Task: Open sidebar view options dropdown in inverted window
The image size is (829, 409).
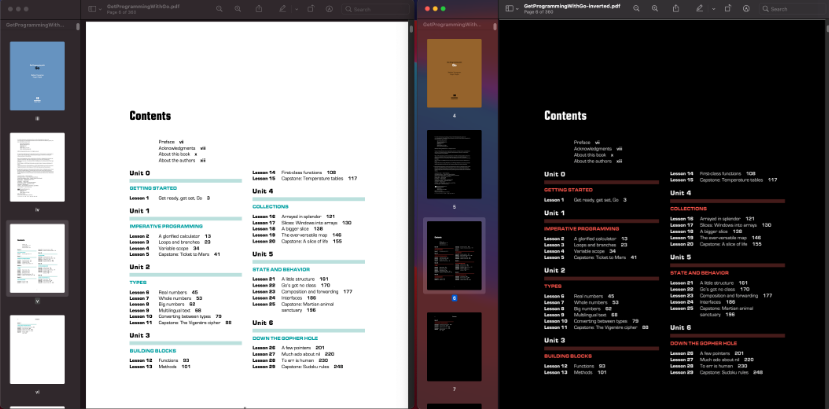Action: coord(517,9)
